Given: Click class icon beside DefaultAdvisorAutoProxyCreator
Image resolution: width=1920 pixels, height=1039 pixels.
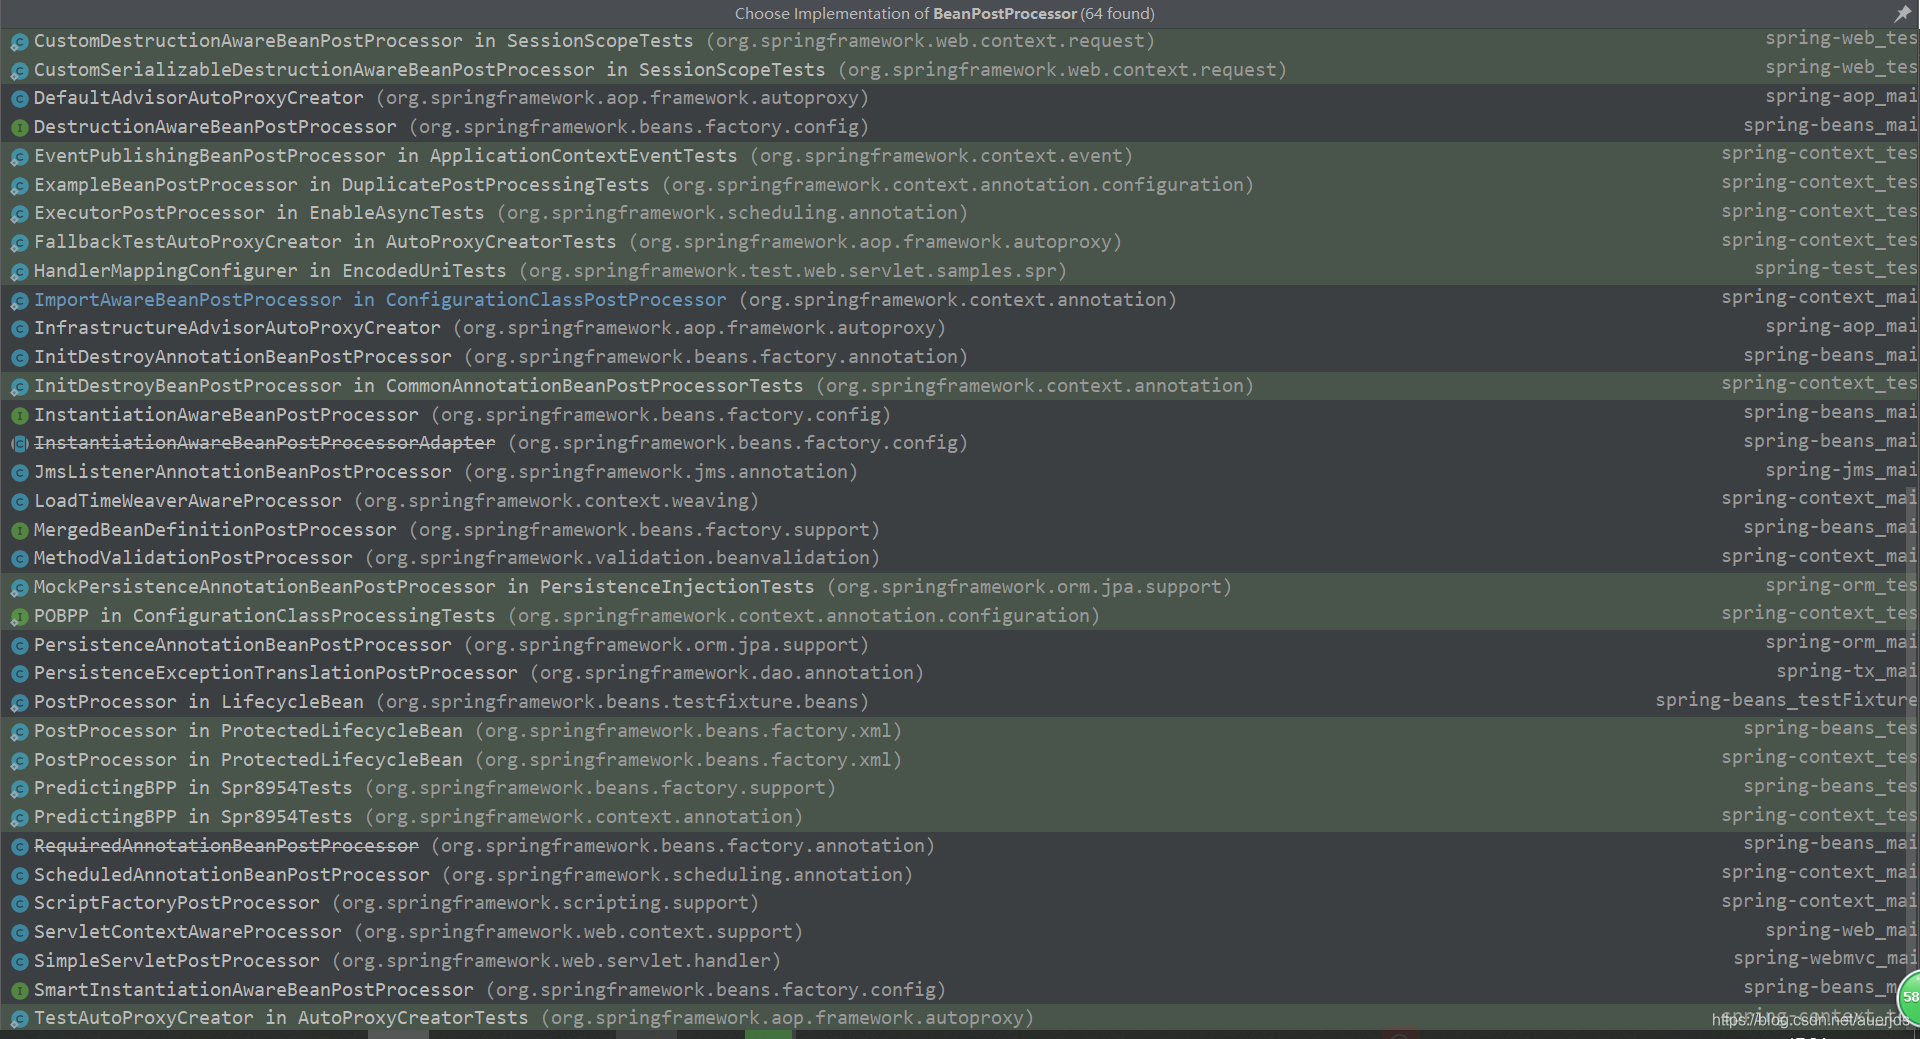Looking at the screenshot, I should tap(19, 99).
